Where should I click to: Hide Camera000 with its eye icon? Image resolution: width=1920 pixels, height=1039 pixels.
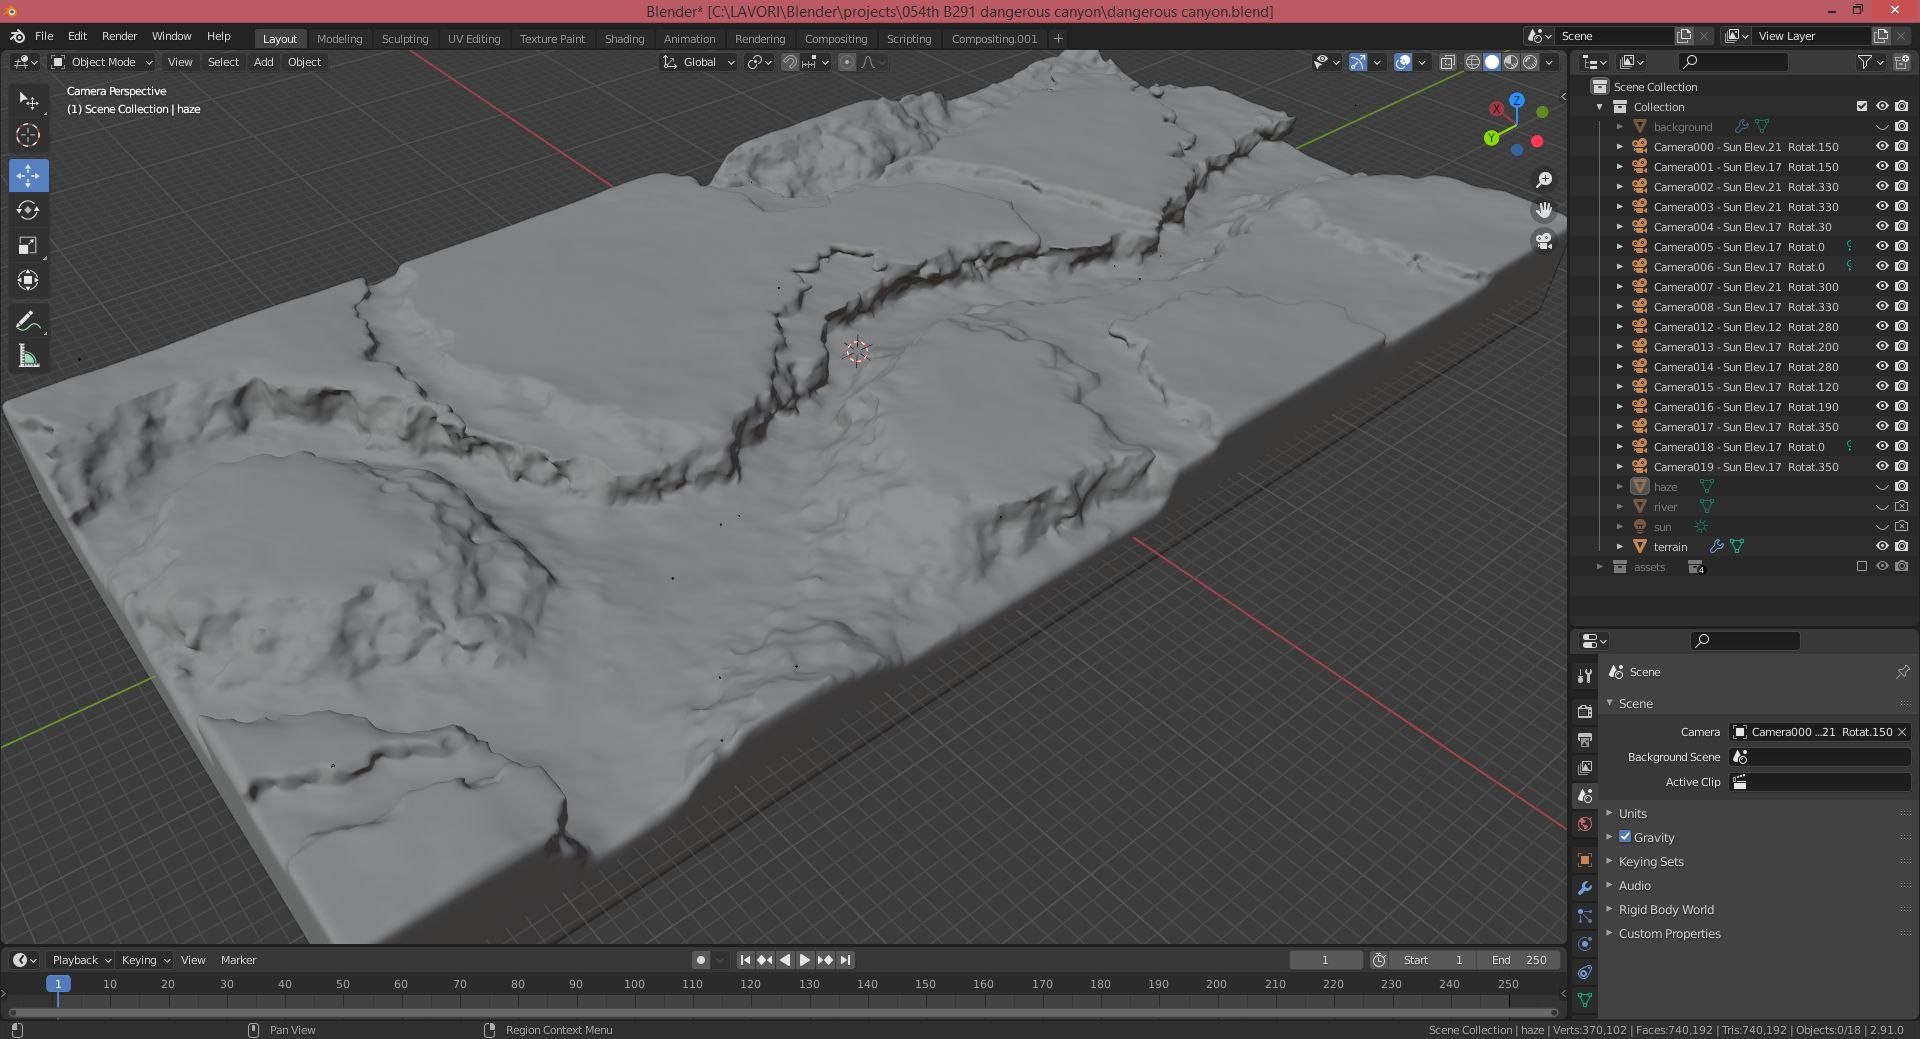1881,146
